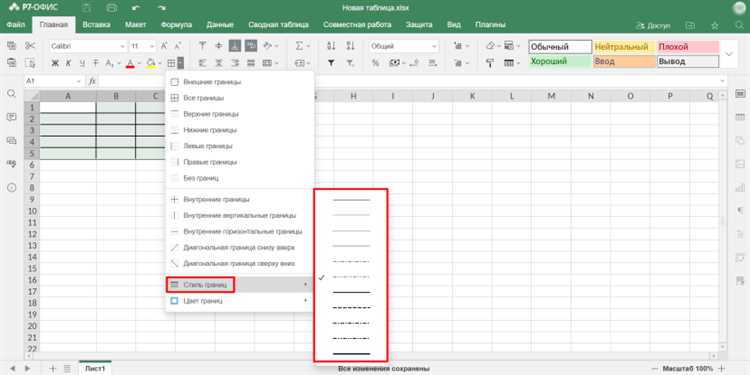
Task: Click the align left icon
Action: [x=202, y=63]
